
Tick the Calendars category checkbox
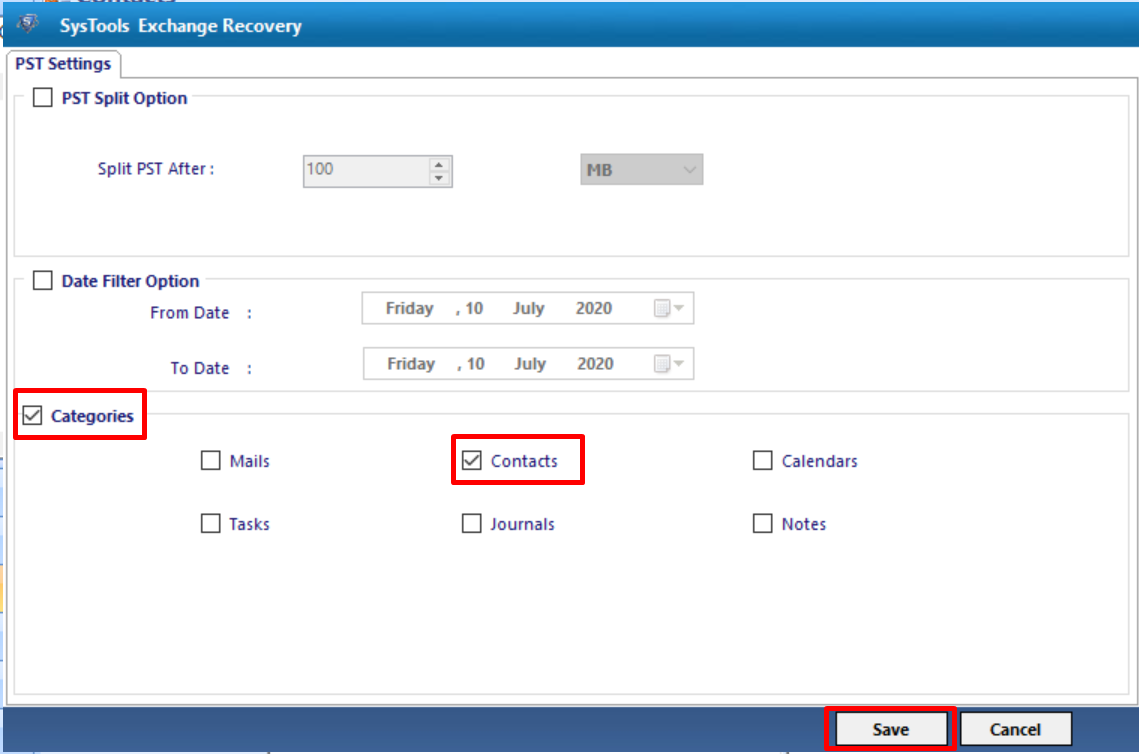(763, 461)
